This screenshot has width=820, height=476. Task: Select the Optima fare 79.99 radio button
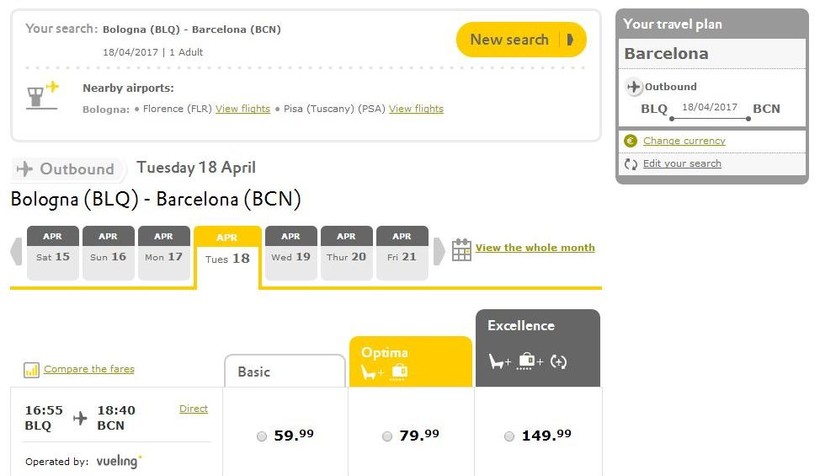pos(387,436)
